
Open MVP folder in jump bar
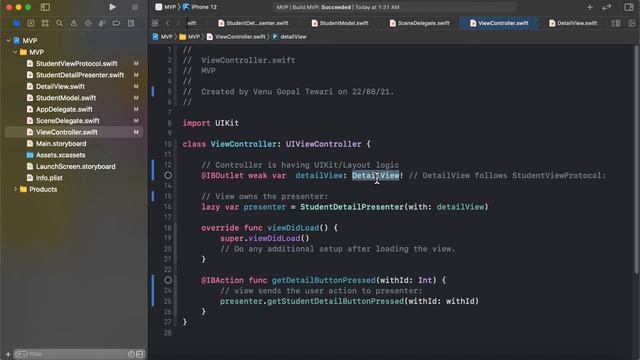tap(190, 37)
